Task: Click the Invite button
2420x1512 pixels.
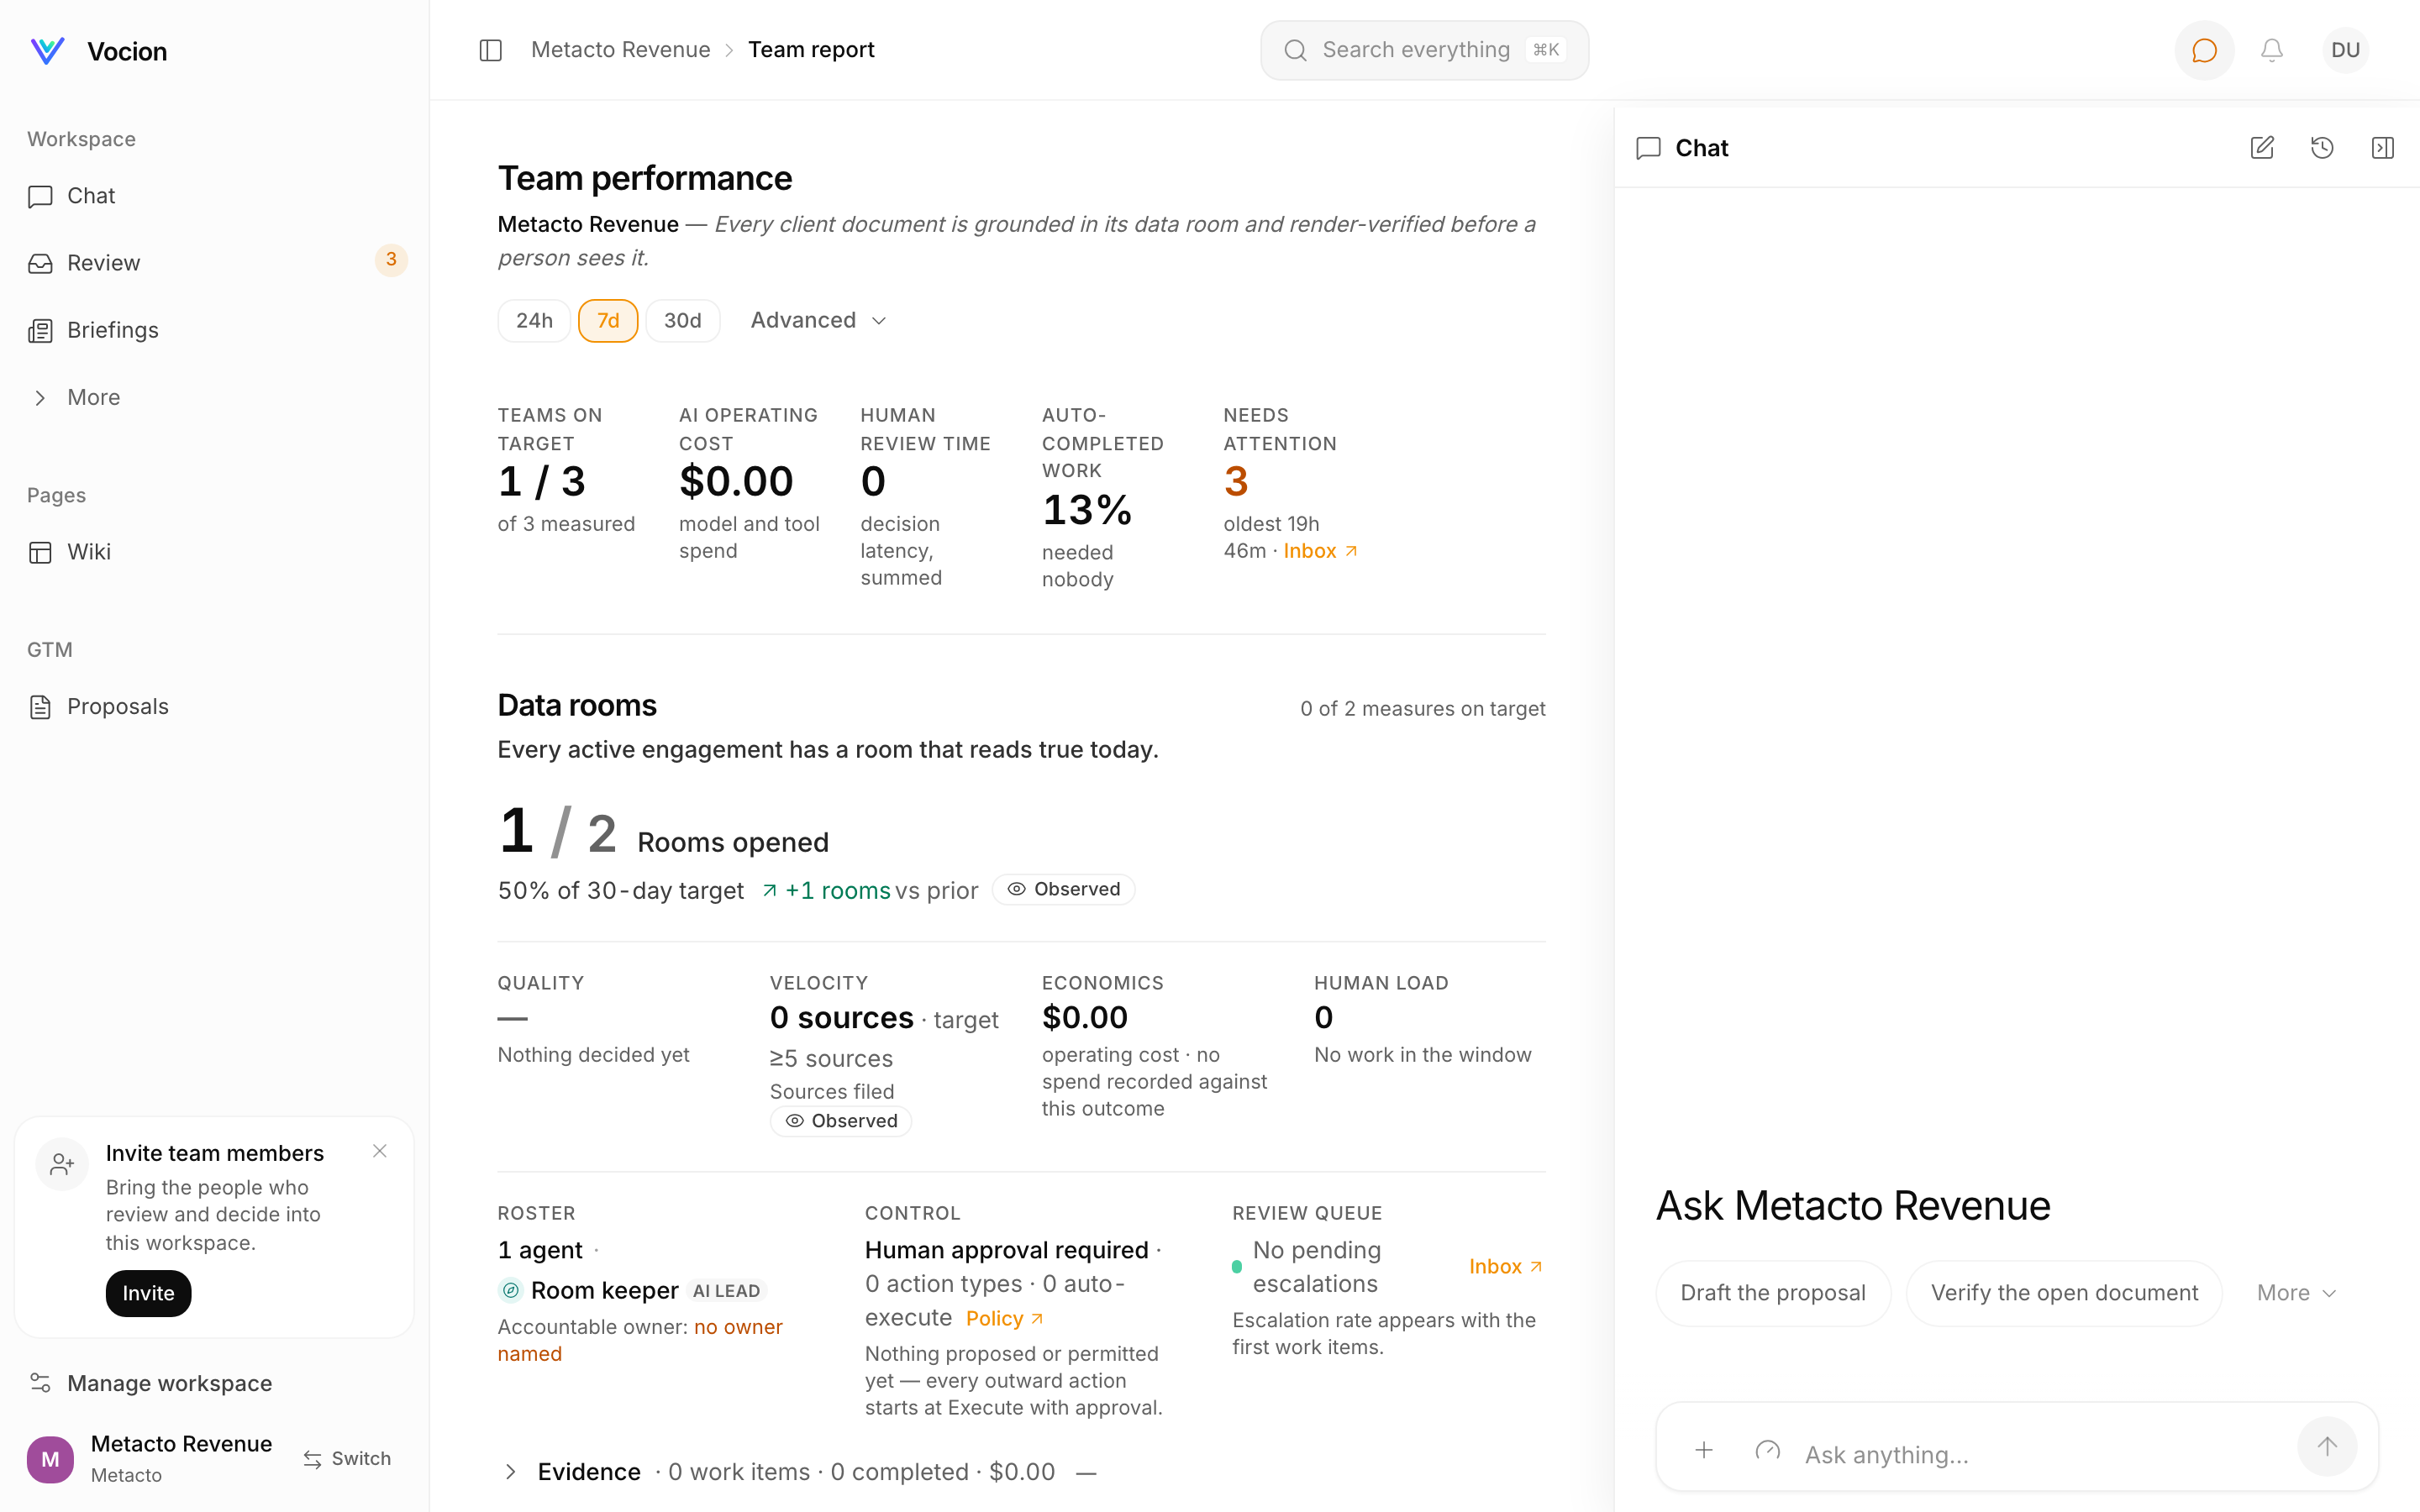Action: coord(148,1293)
